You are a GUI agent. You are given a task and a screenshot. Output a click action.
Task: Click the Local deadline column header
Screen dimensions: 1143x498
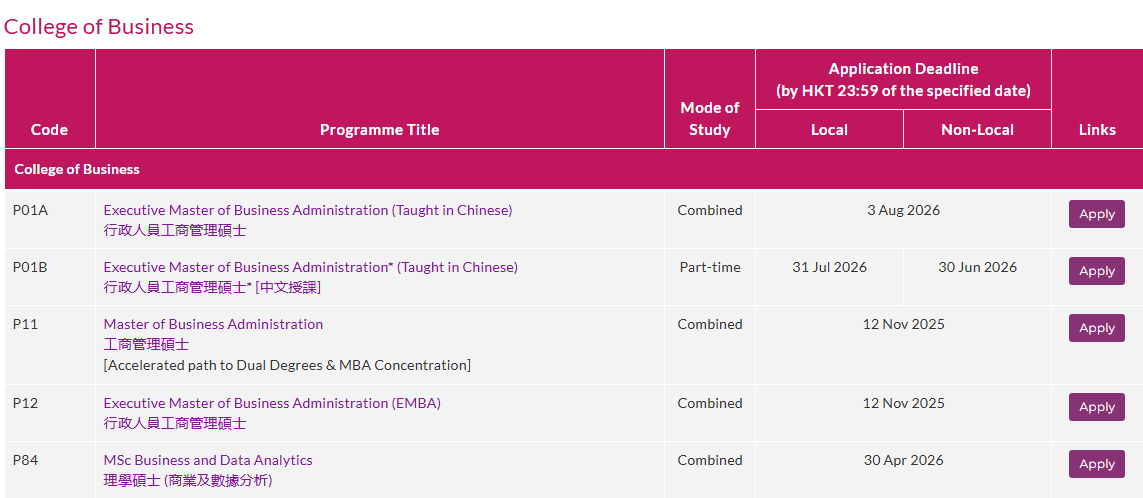pos(829,130)
